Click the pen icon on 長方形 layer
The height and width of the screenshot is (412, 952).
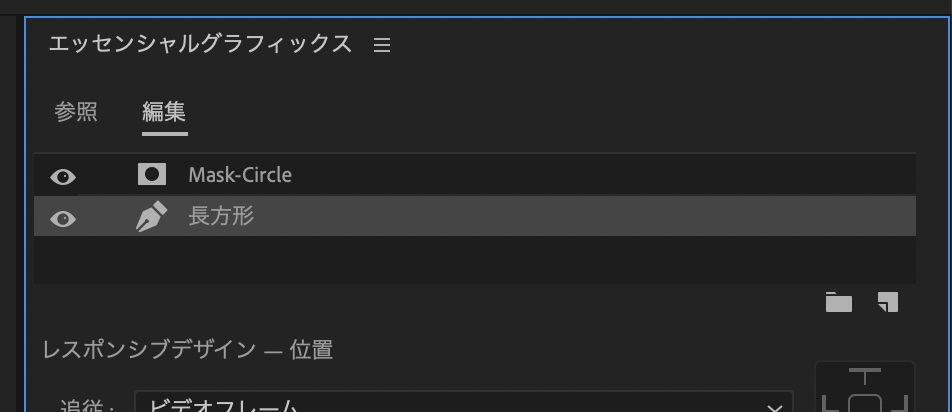tap(151, 217)
